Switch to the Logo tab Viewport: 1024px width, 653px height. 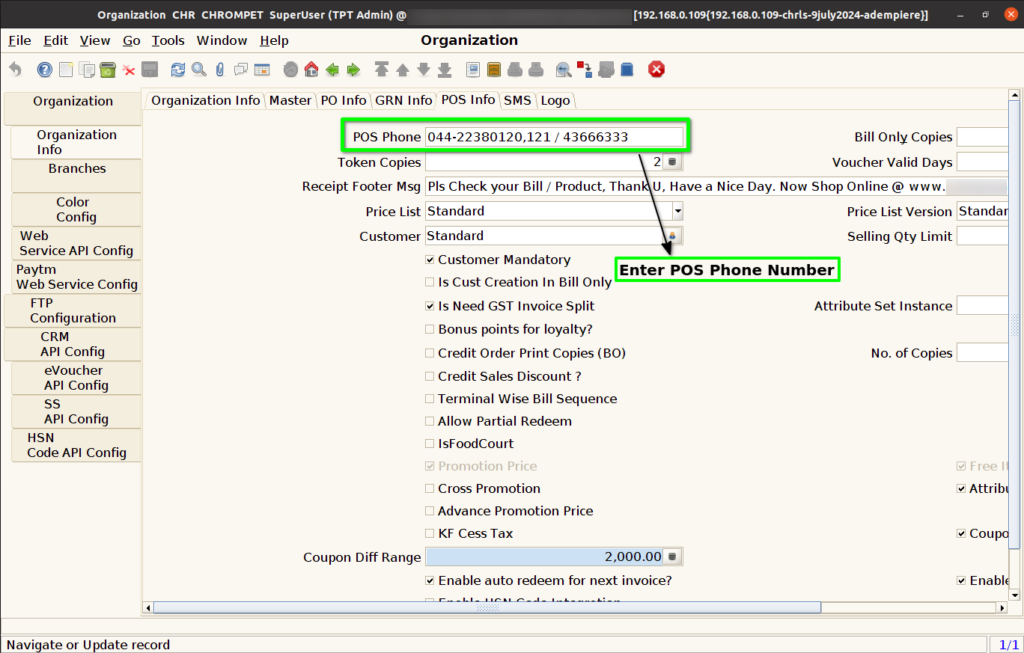pyautogui.click(x=555, y=101)
